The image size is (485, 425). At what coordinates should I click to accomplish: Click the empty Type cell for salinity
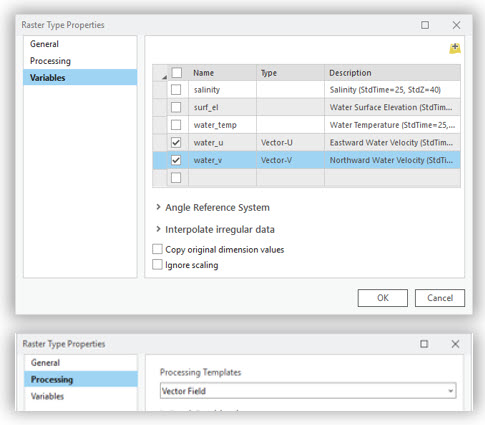coord(290,90)
